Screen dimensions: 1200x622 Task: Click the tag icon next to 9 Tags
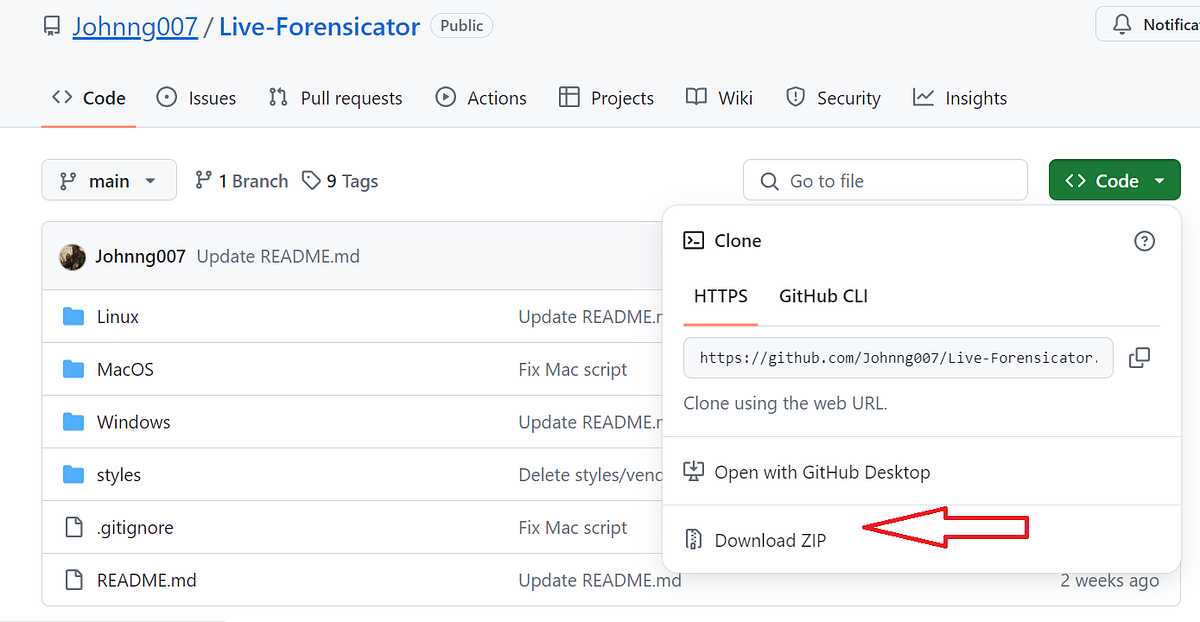(x=309, y=180)
